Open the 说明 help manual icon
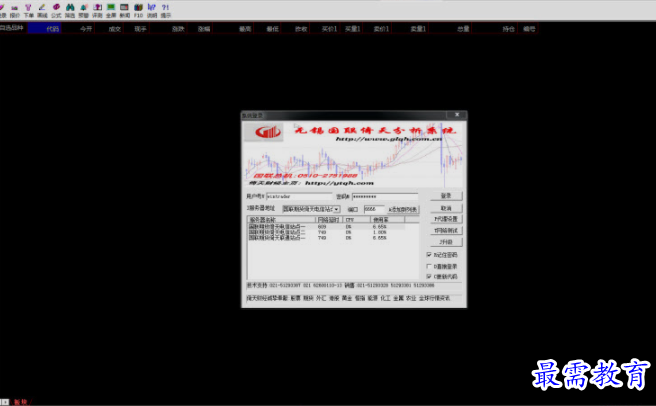656x406 pixels. 152,10
